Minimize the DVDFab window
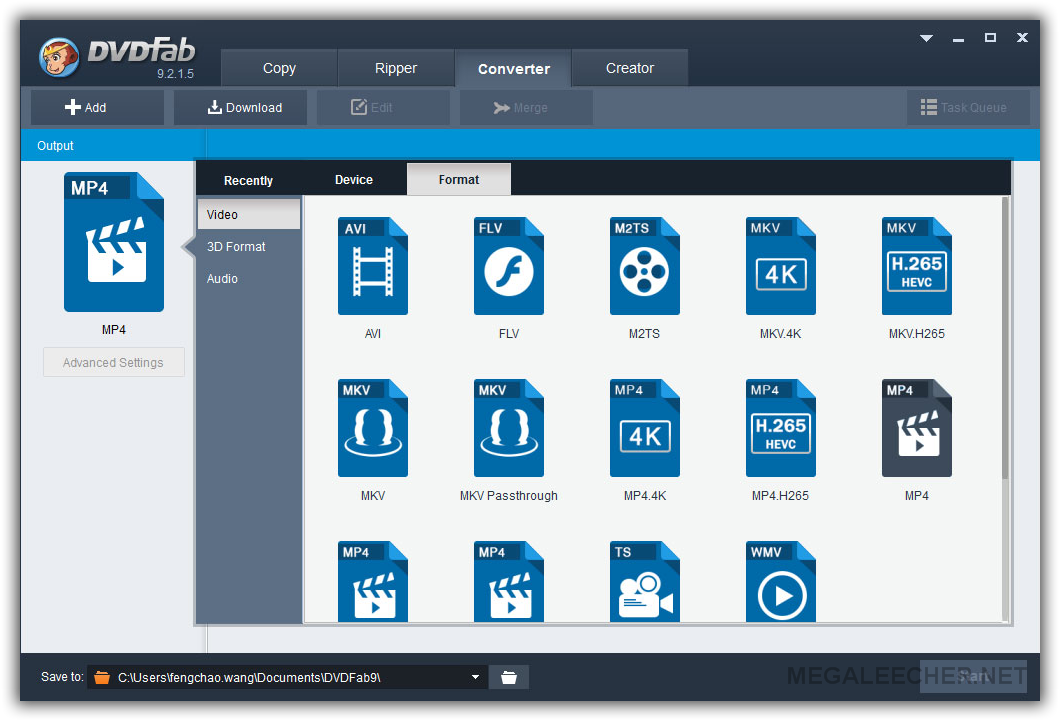Image resolution: width=1060 pixels, height=721 pixels. 958,39
